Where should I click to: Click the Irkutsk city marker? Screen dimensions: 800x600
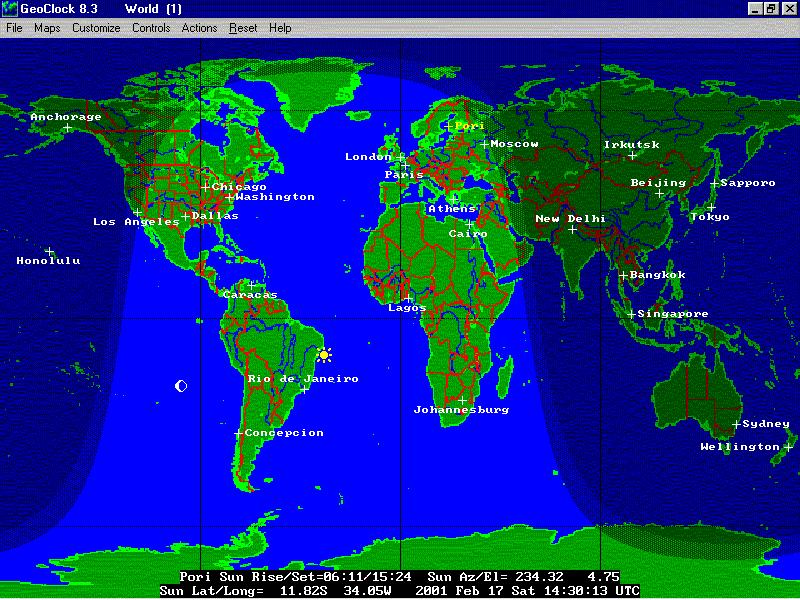(x=632, y=155)
